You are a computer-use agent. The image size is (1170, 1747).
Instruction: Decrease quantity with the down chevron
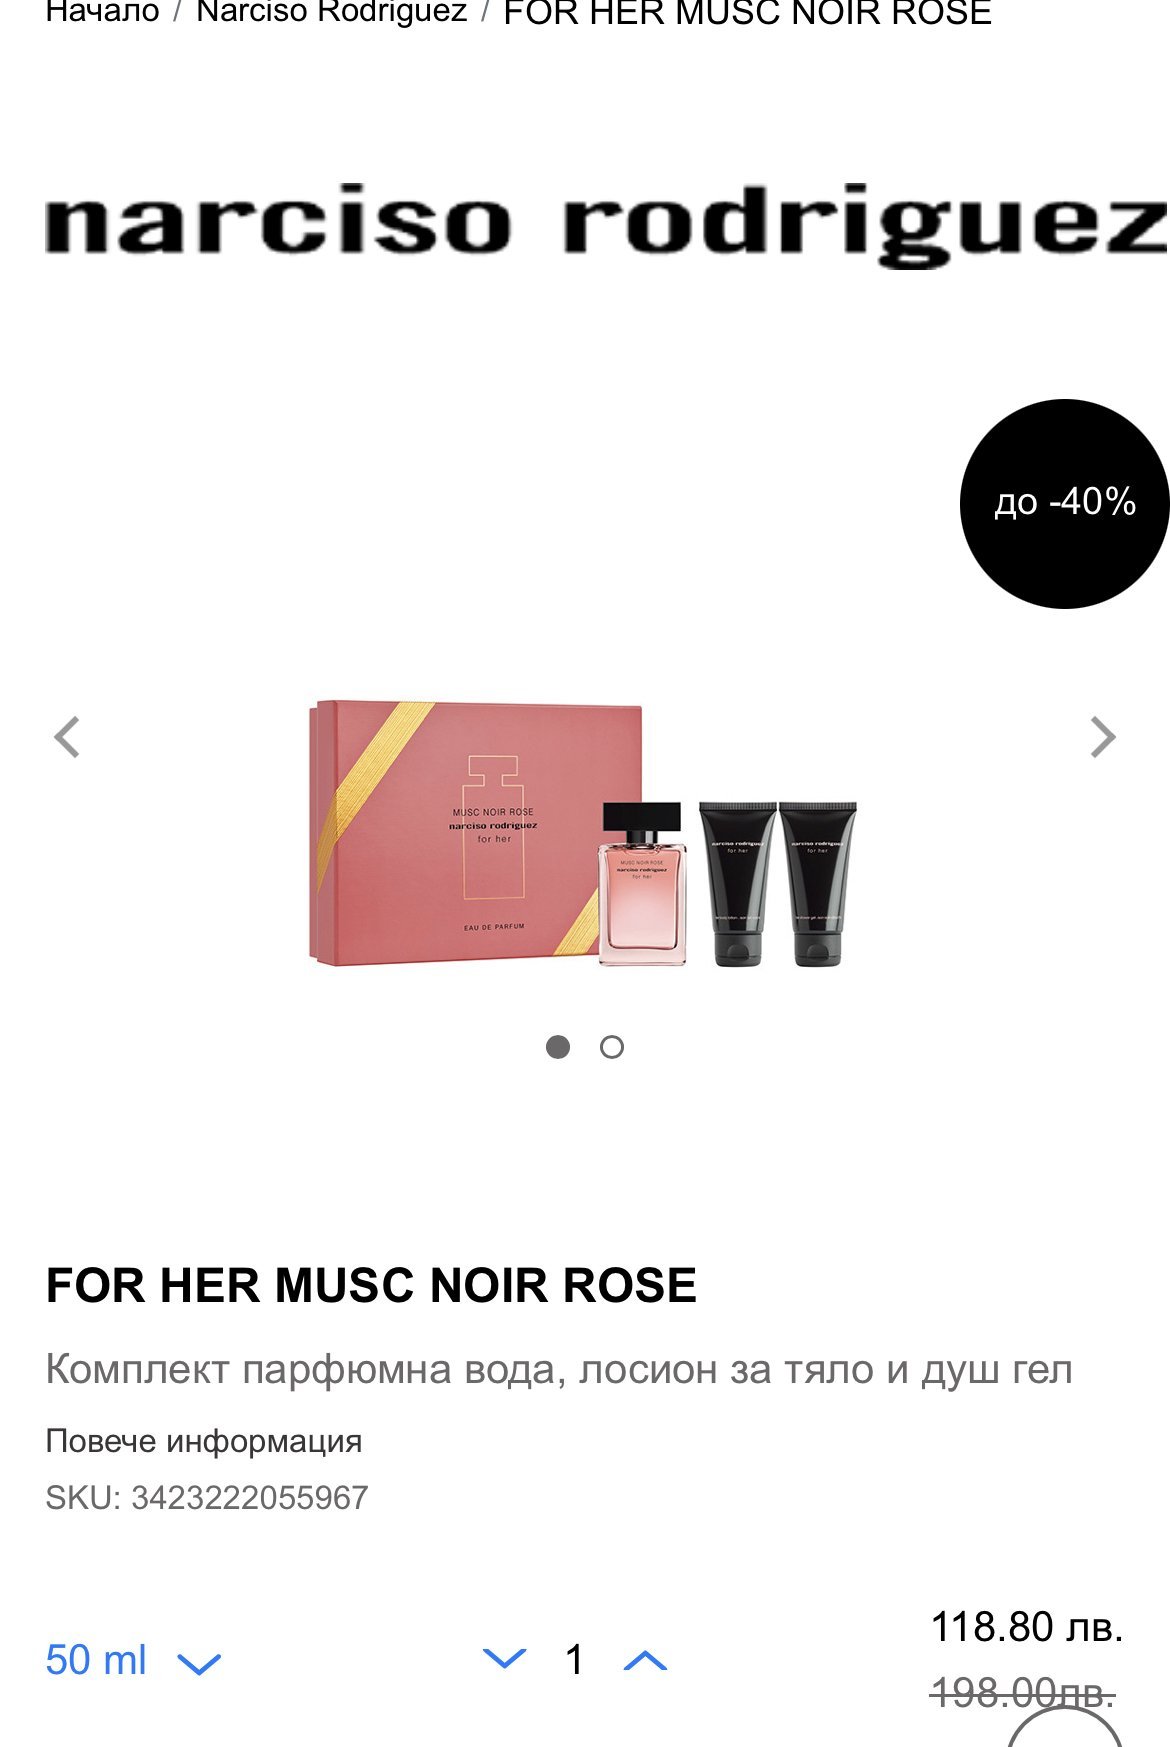coord(504,1659)
